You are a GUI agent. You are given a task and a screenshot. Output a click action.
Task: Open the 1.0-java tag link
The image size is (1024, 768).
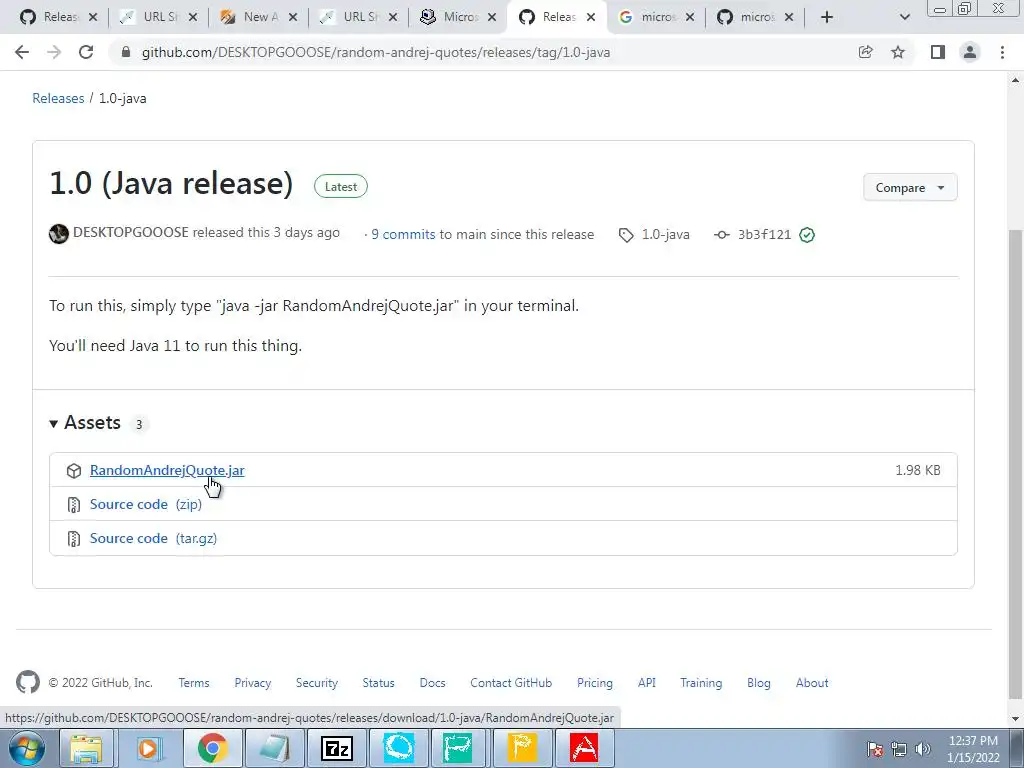[665, 234]
